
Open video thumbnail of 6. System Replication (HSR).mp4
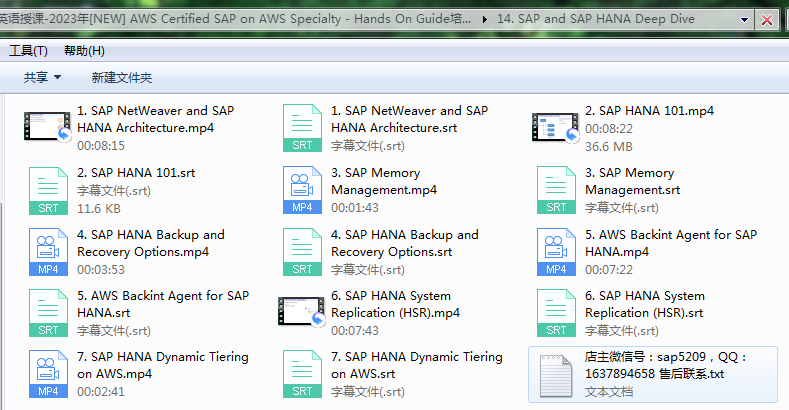(x=302, y=311)
